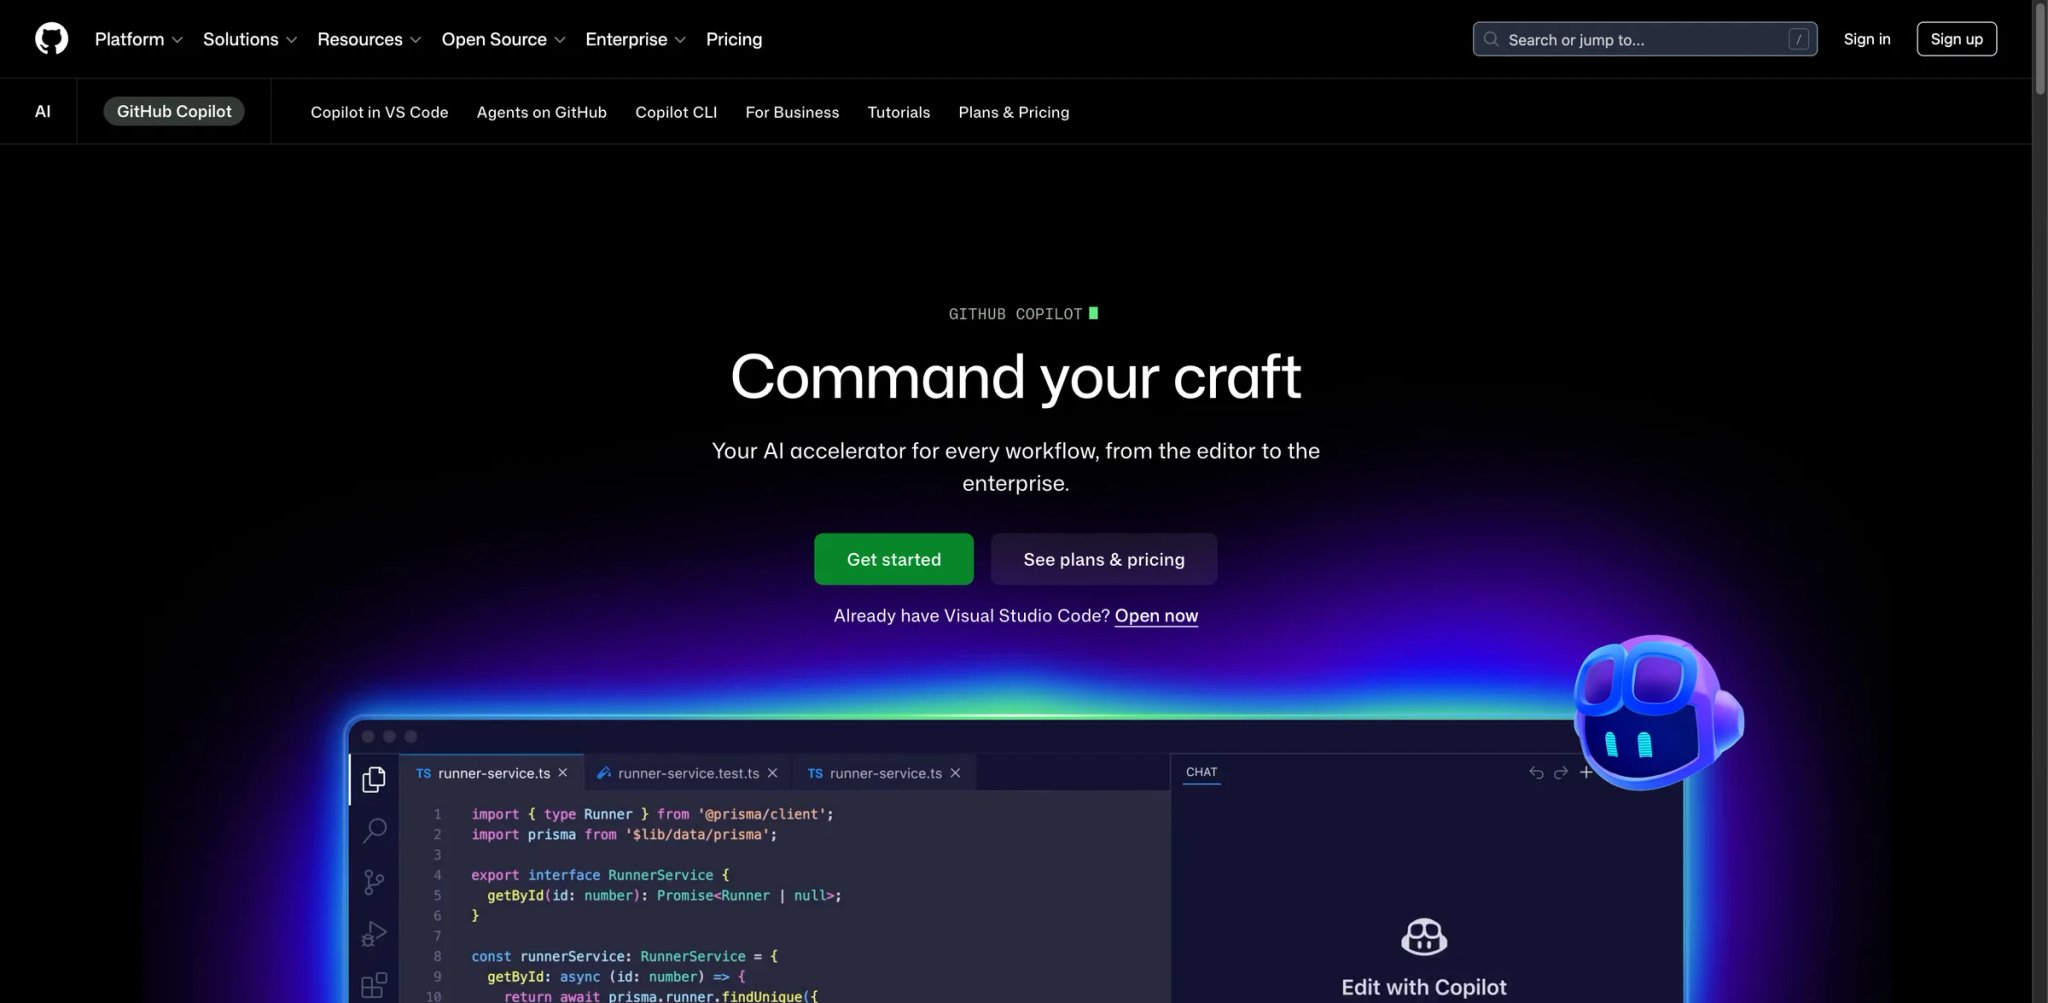
Task: Click the GITHUB COPILOT eyebrow label
Action: click(1015, 314)
